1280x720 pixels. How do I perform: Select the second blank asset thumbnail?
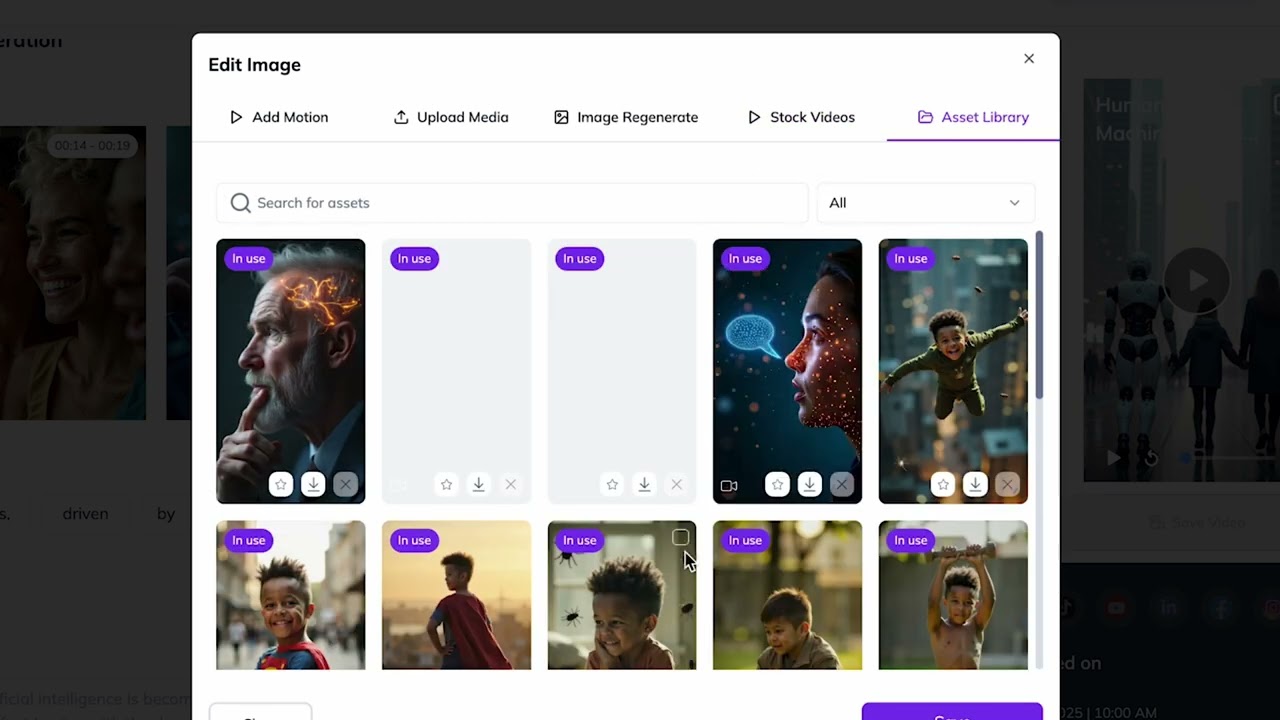[622, 371]
